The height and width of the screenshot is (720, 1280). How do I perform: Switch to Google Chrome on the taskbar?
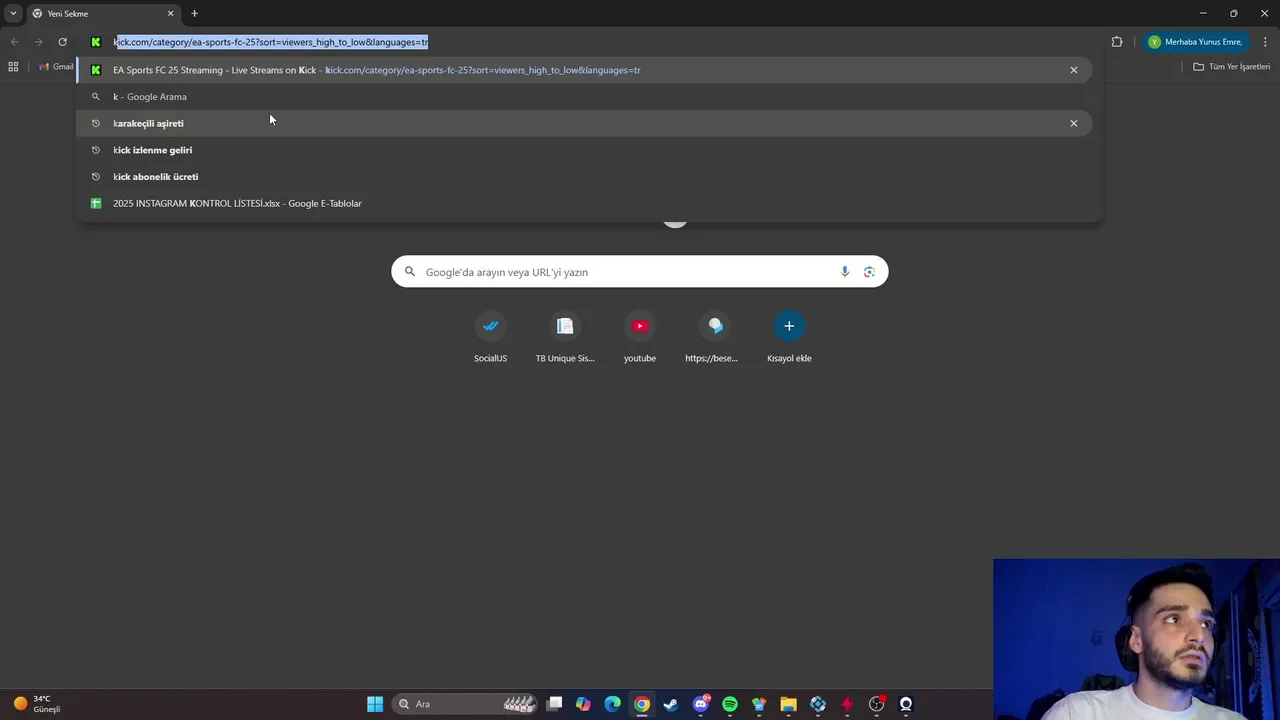(x=642, y=704)
